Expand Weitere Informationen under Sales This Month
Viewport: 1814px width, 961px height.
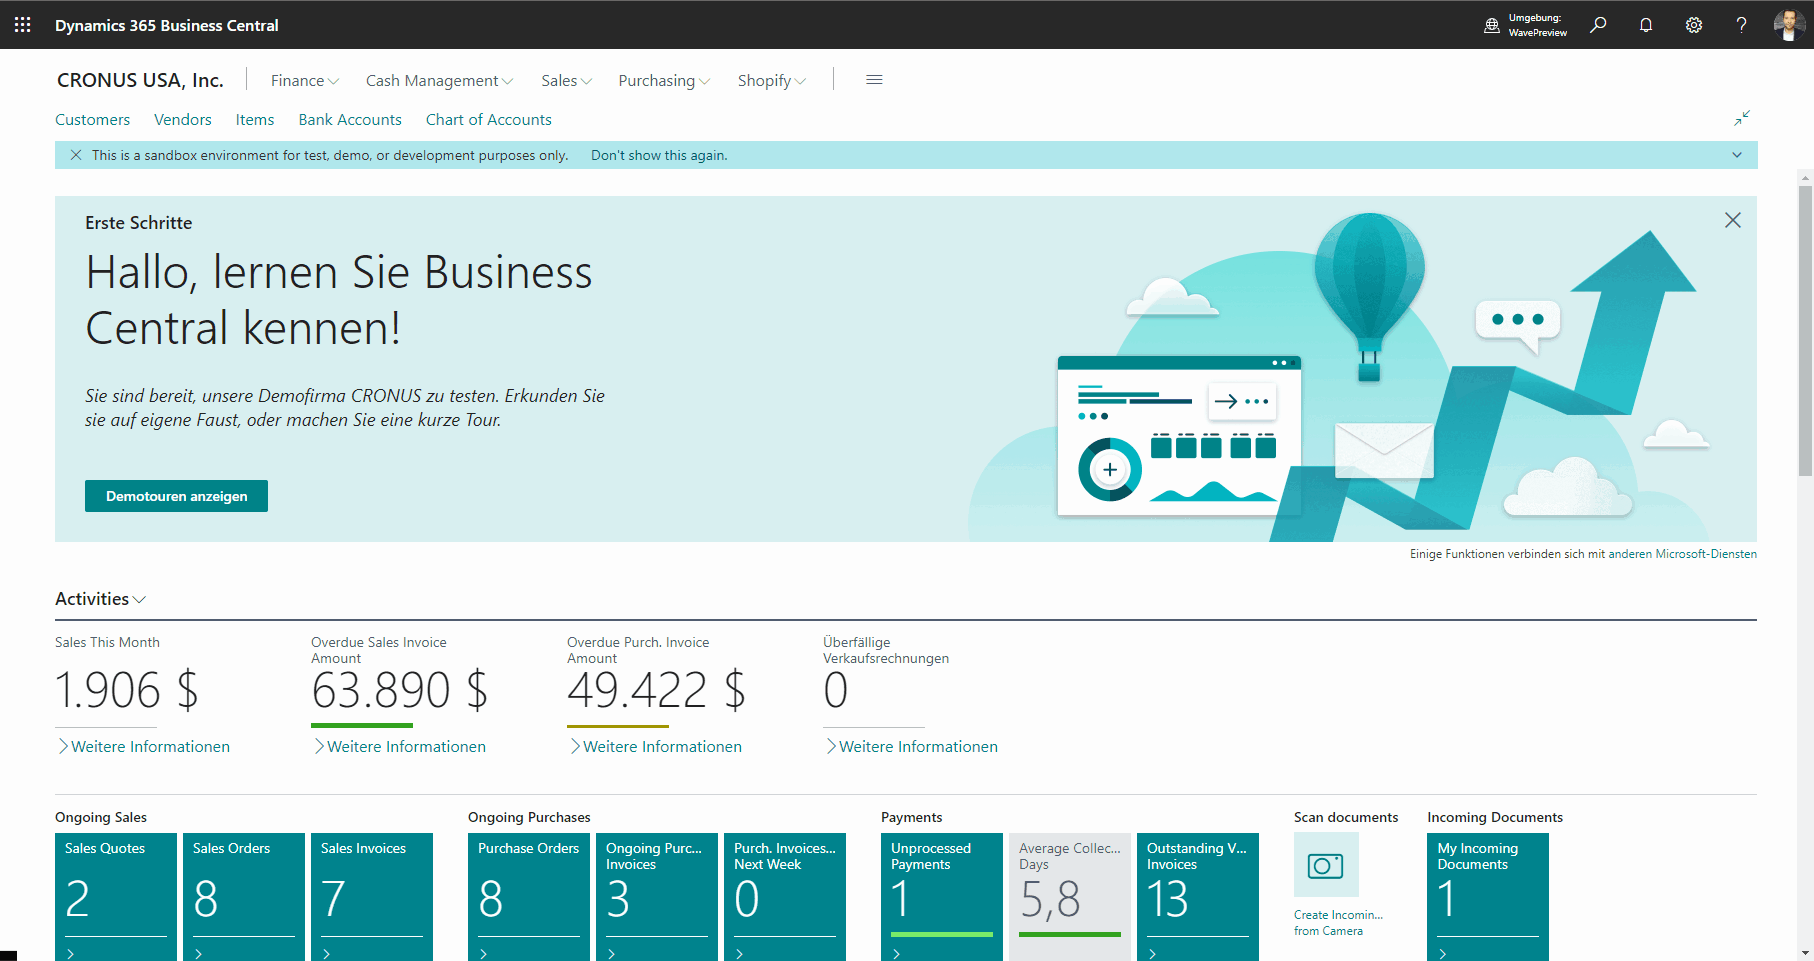point(143,746)
